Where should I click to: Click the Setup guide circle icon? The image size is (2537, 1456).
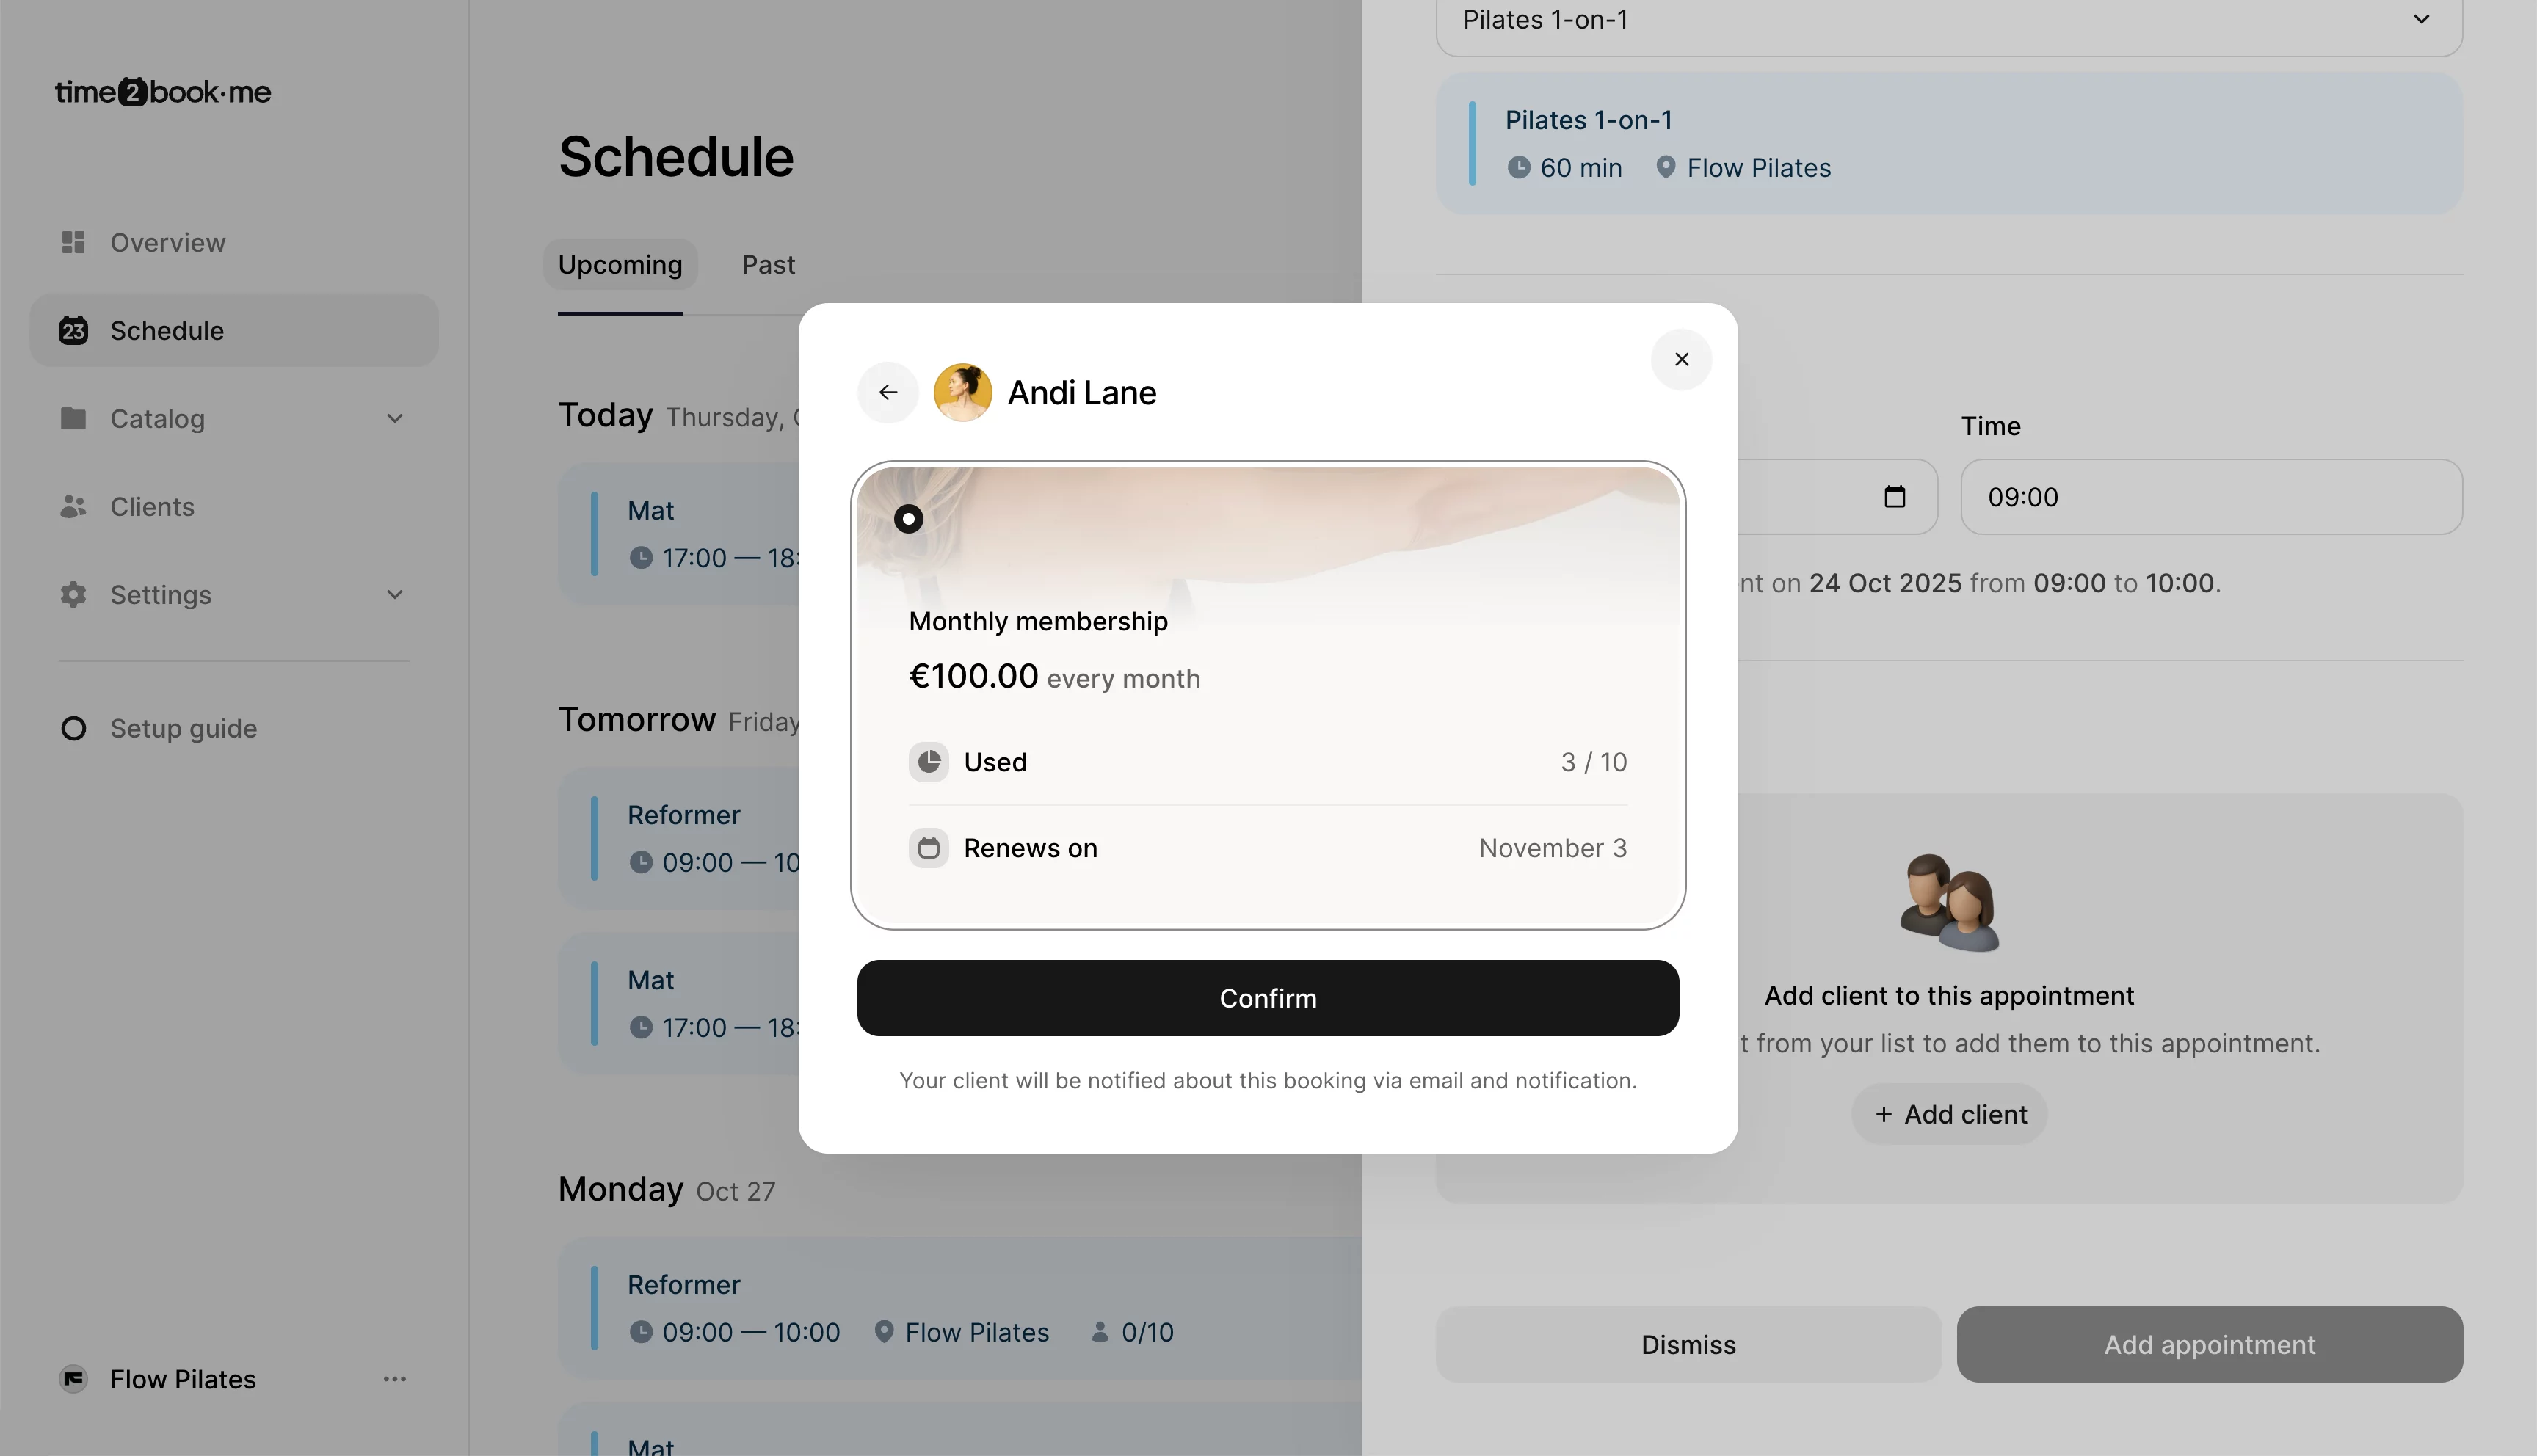pyautogui.click(x=73, y=728)
